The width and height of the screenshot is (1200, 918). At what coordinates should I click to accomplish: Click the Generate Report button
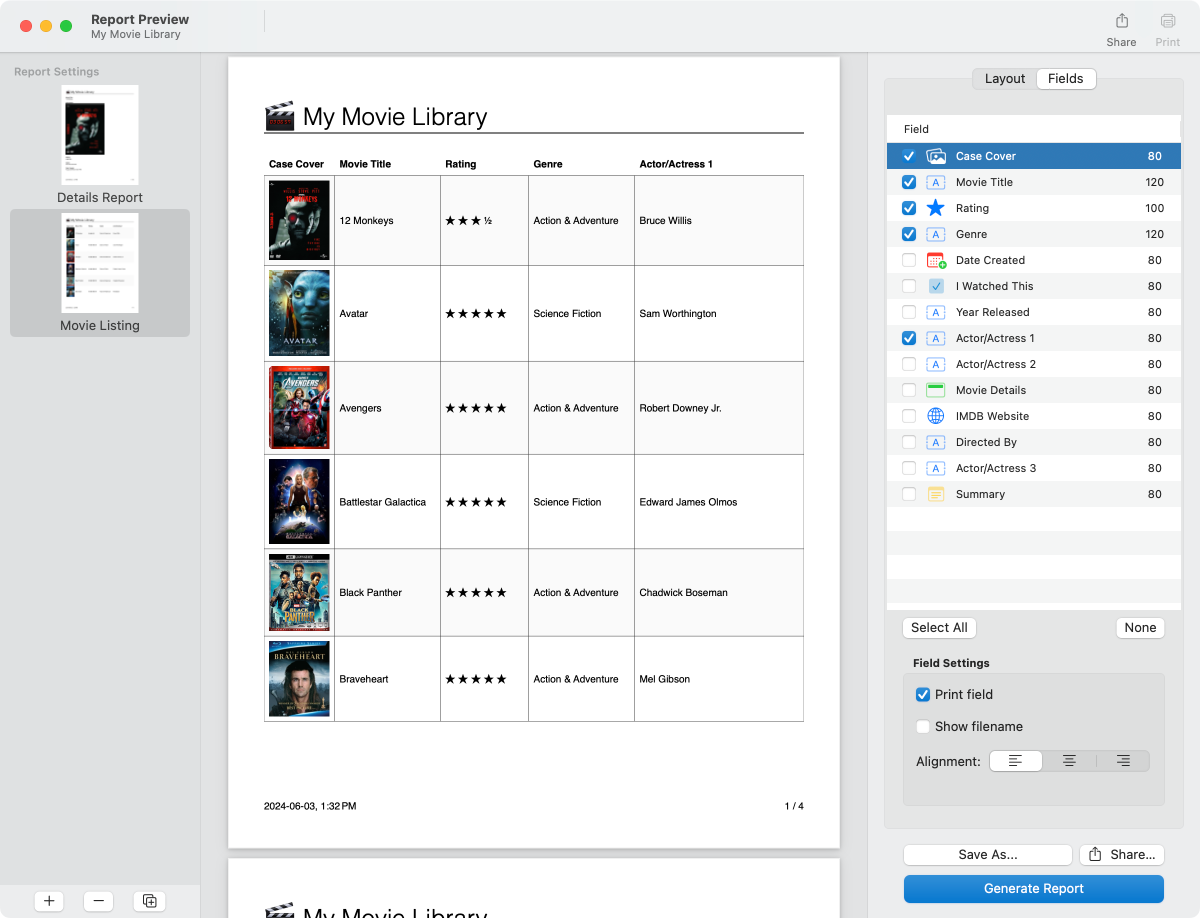(1033, 888)
